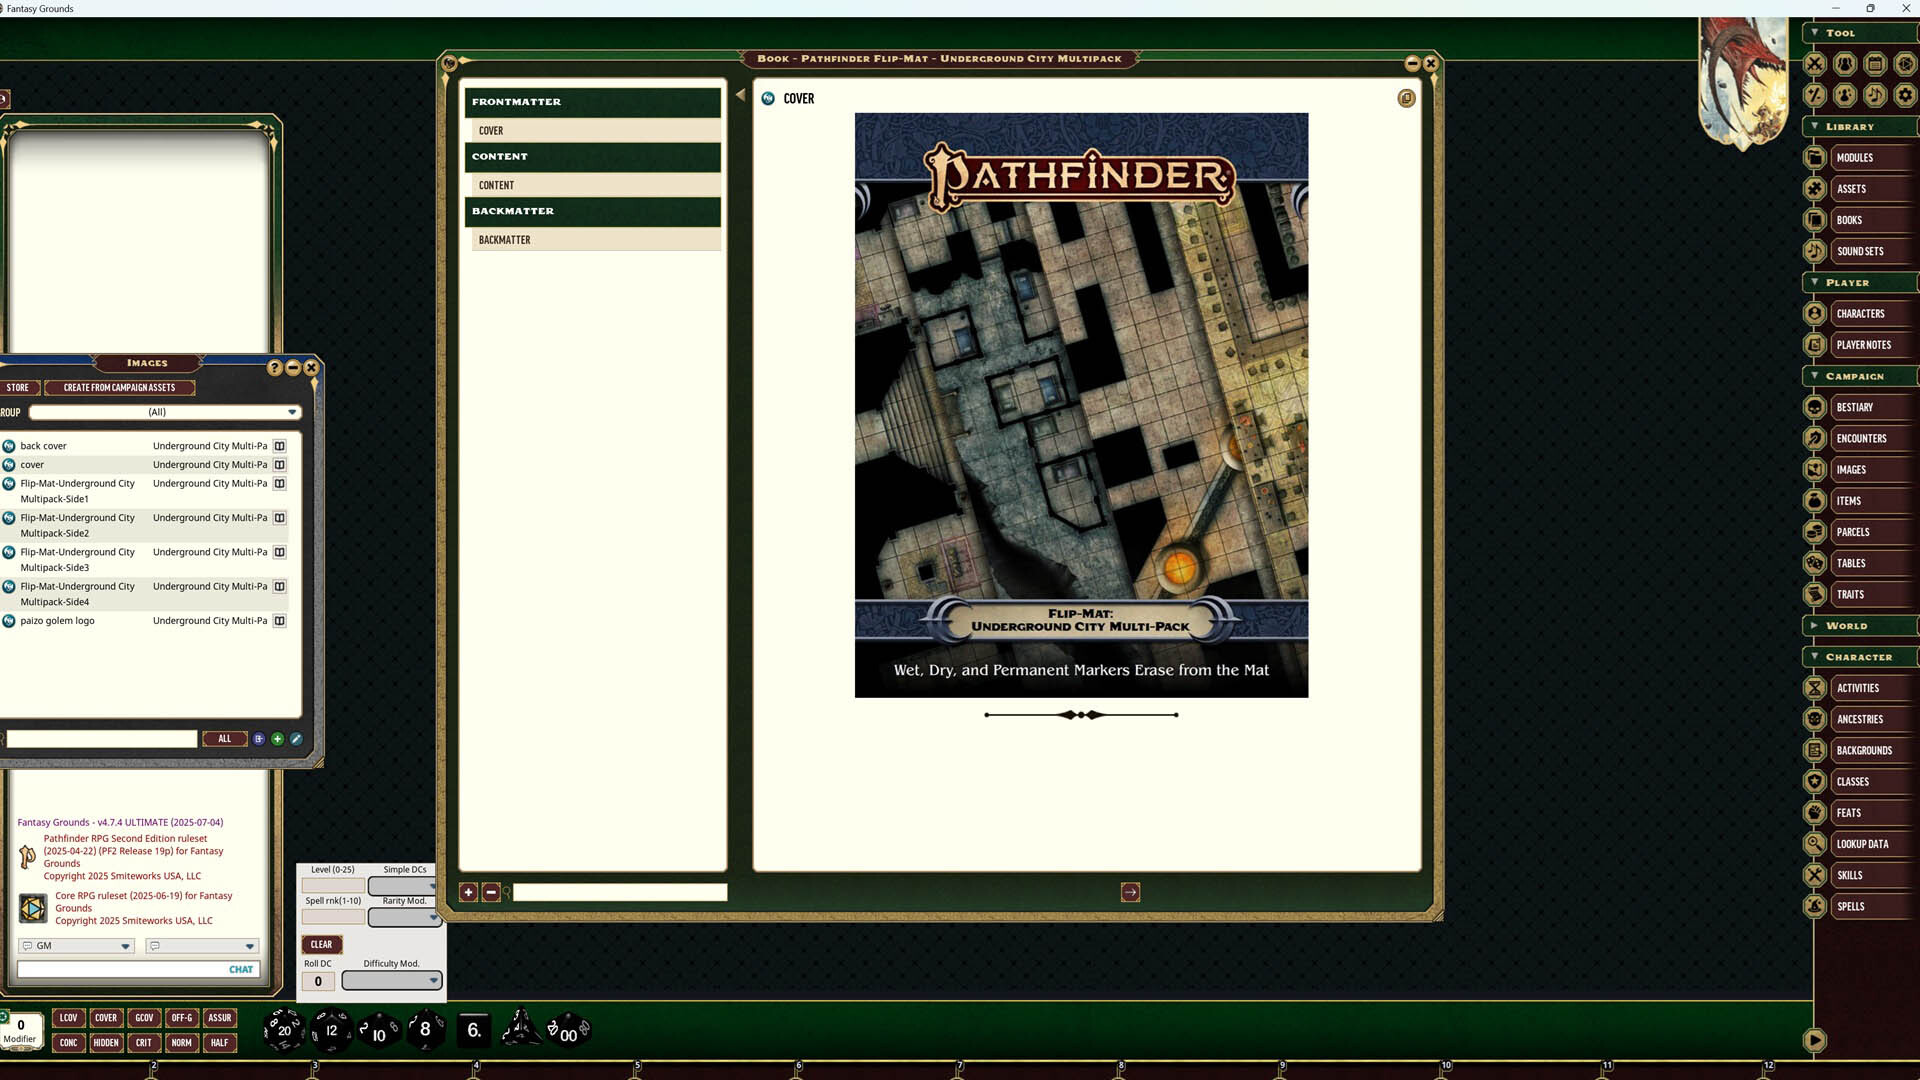This screenshot has width=1920, height=1080.
Task: Toggle the OFF-G chat mode button
Action: pyautogui.click(x=182, y=1017)
